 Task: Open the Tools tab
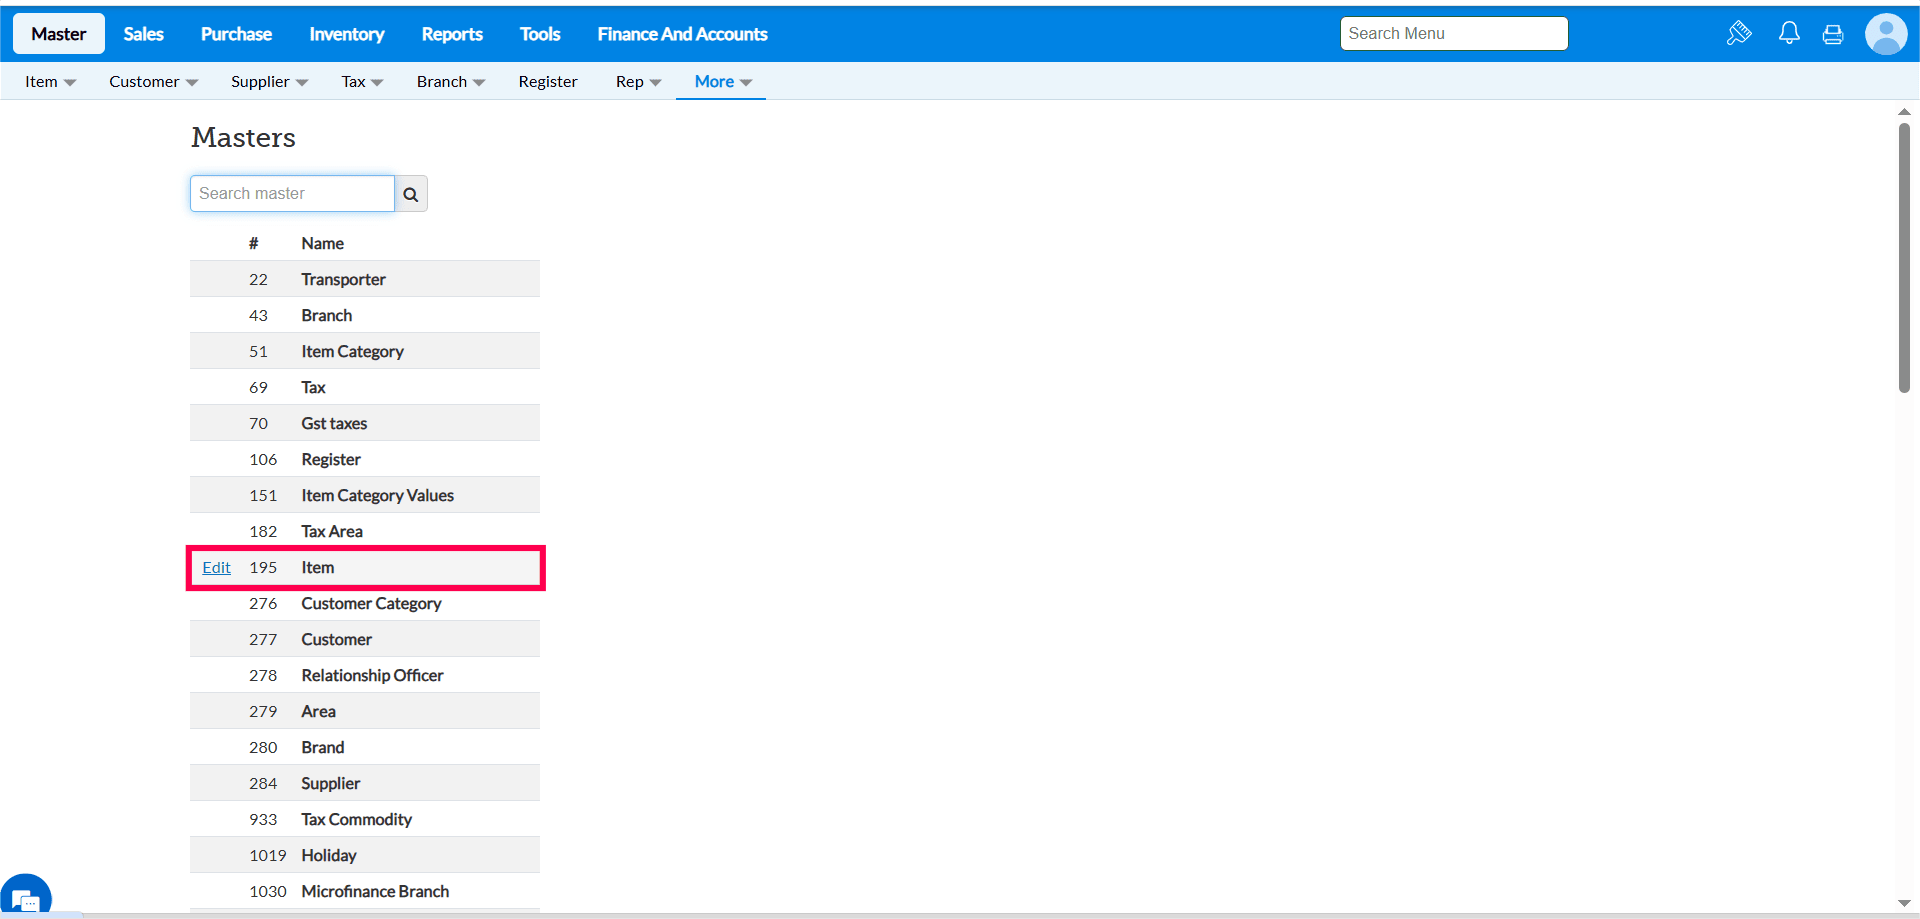540,34
